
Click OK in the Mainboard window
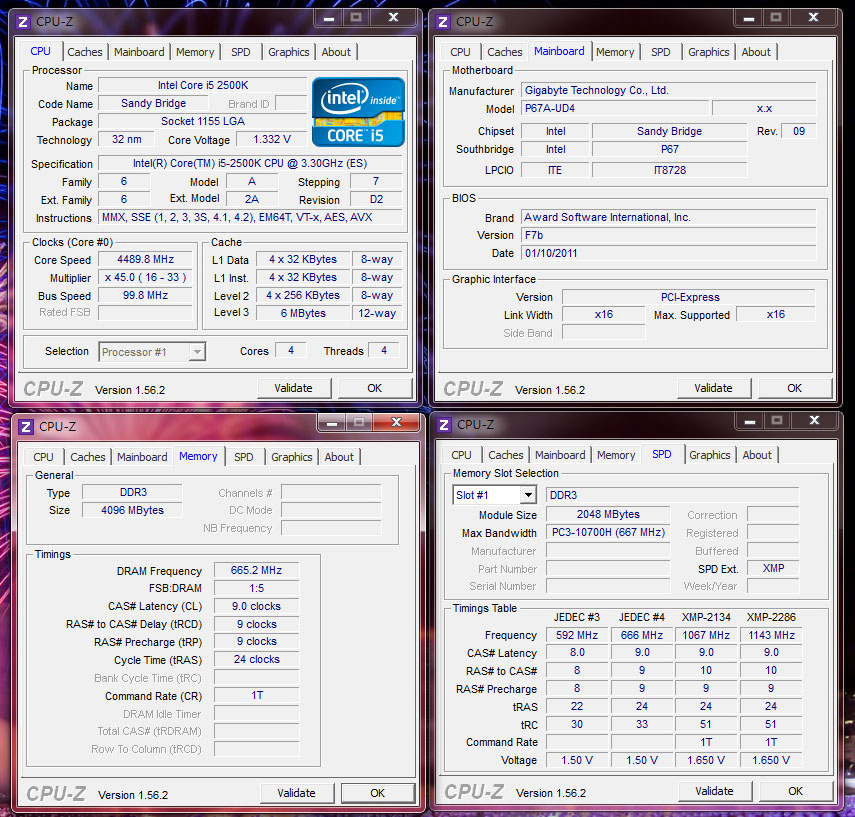(x=794, y=388)
